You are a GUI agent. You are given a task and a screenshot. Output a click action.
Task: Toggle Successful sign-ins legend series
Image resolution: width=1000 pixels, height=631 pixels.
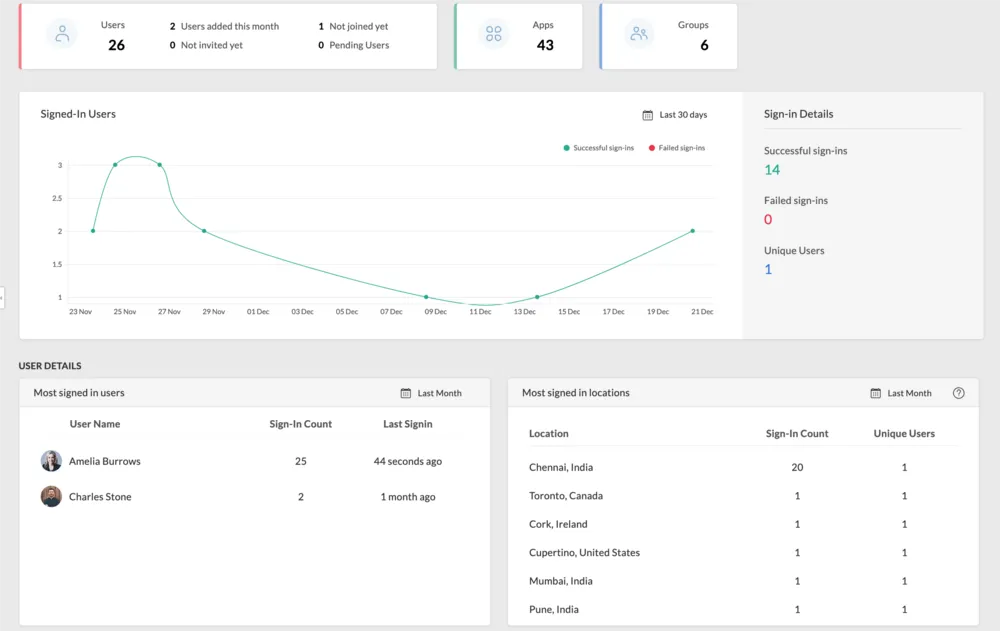point(599,148)
